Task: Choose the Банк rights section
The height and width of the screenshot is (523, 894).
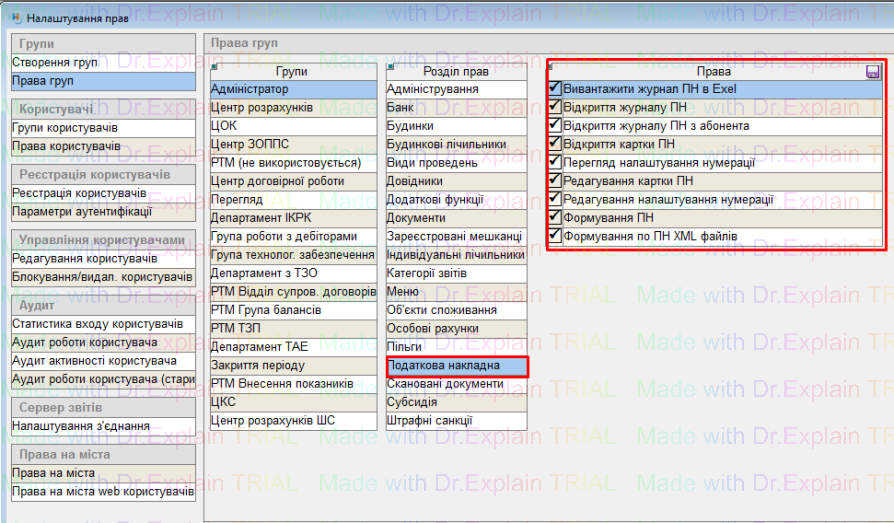Action: (x=456, y=107)
